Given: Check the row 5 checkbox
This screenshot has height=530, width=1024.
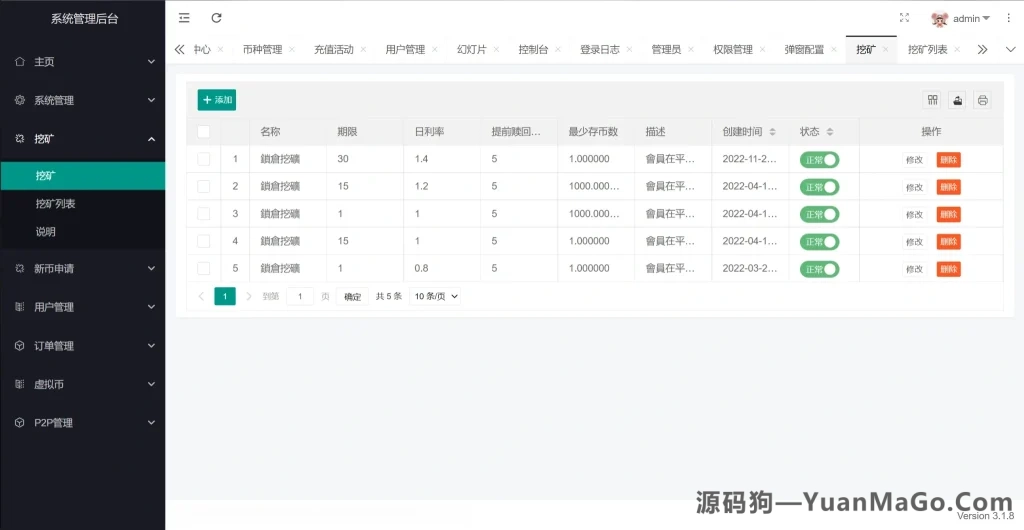Looking at the screenshot, I should [204, 269].
